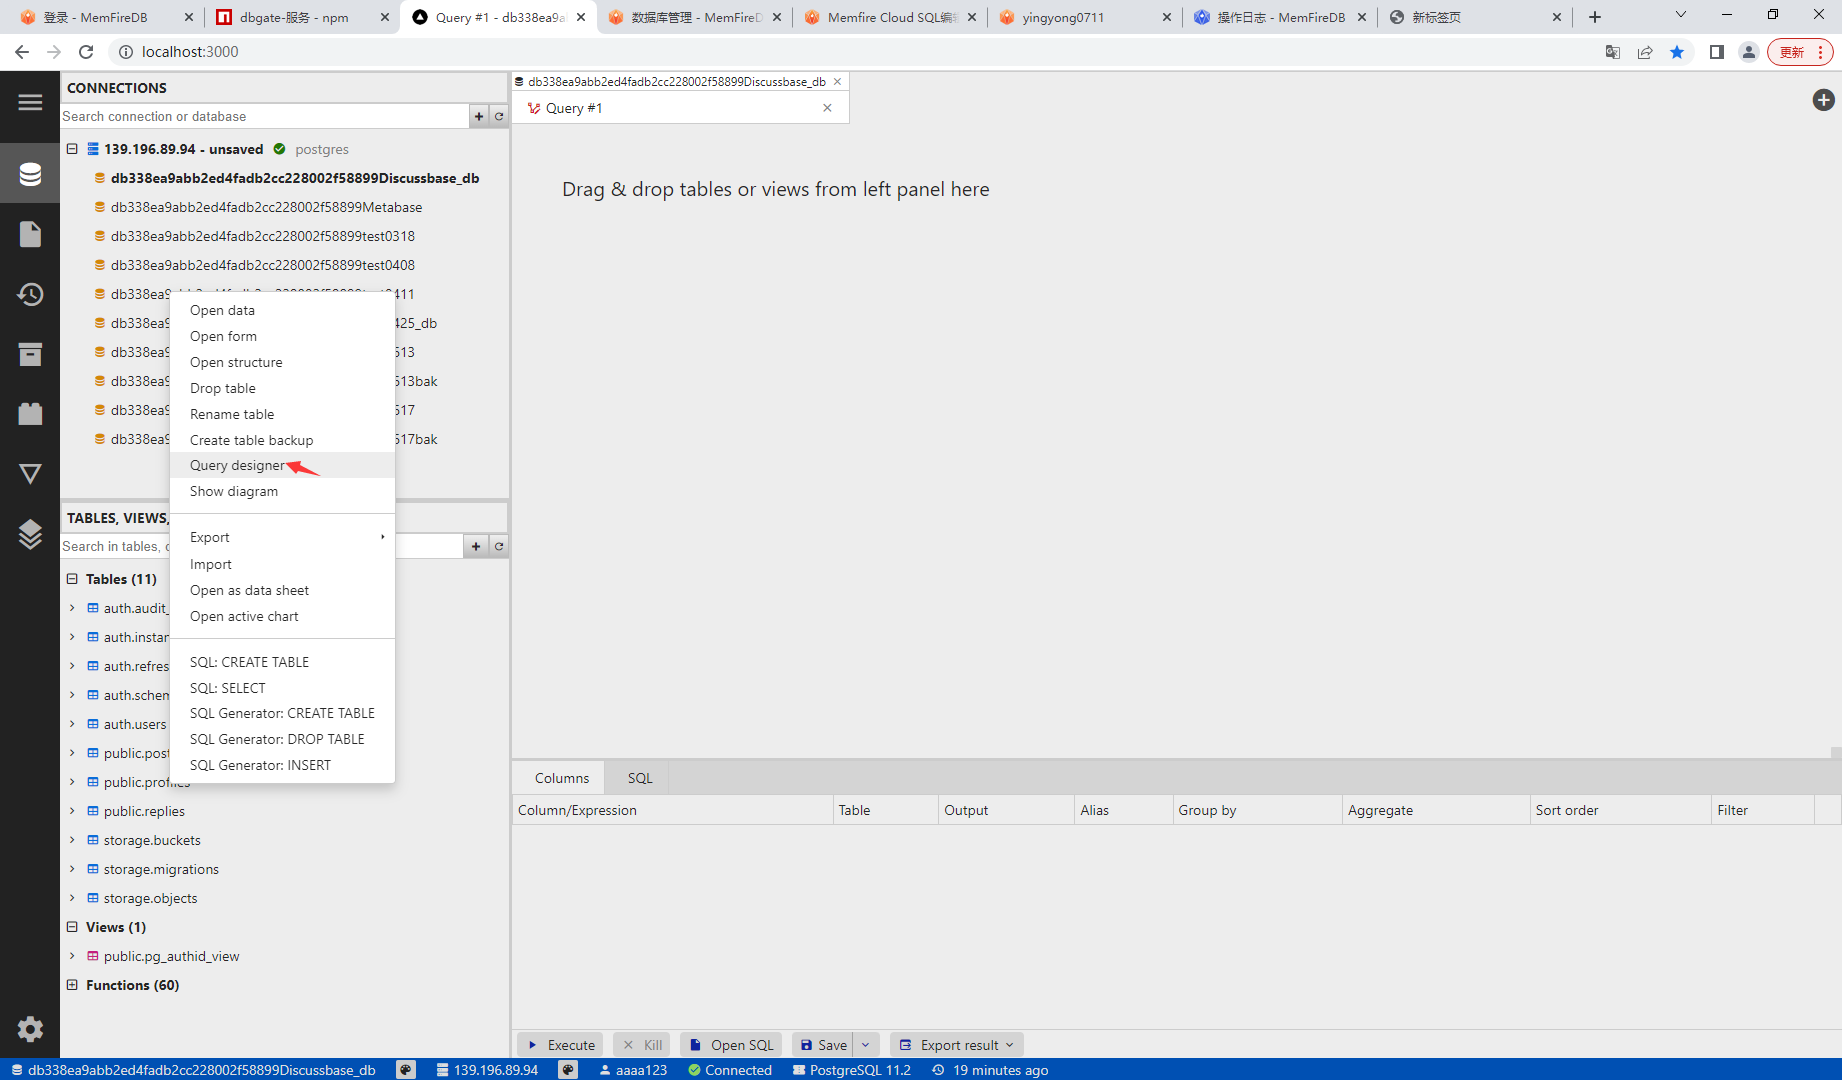Open settings gear in sidebar
This screenshot has height=1080, width=1842.
(x=30, y=1029)
